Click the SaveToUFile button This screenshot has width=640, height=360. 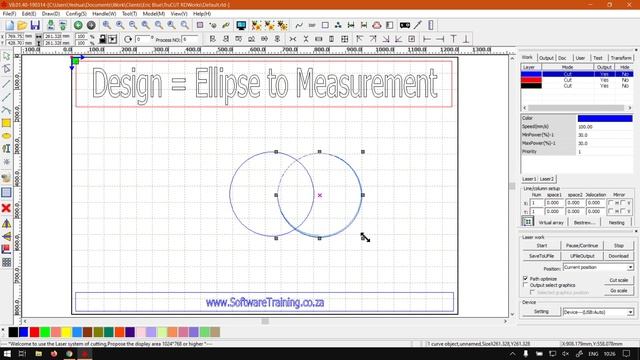(x=542, y=256)
